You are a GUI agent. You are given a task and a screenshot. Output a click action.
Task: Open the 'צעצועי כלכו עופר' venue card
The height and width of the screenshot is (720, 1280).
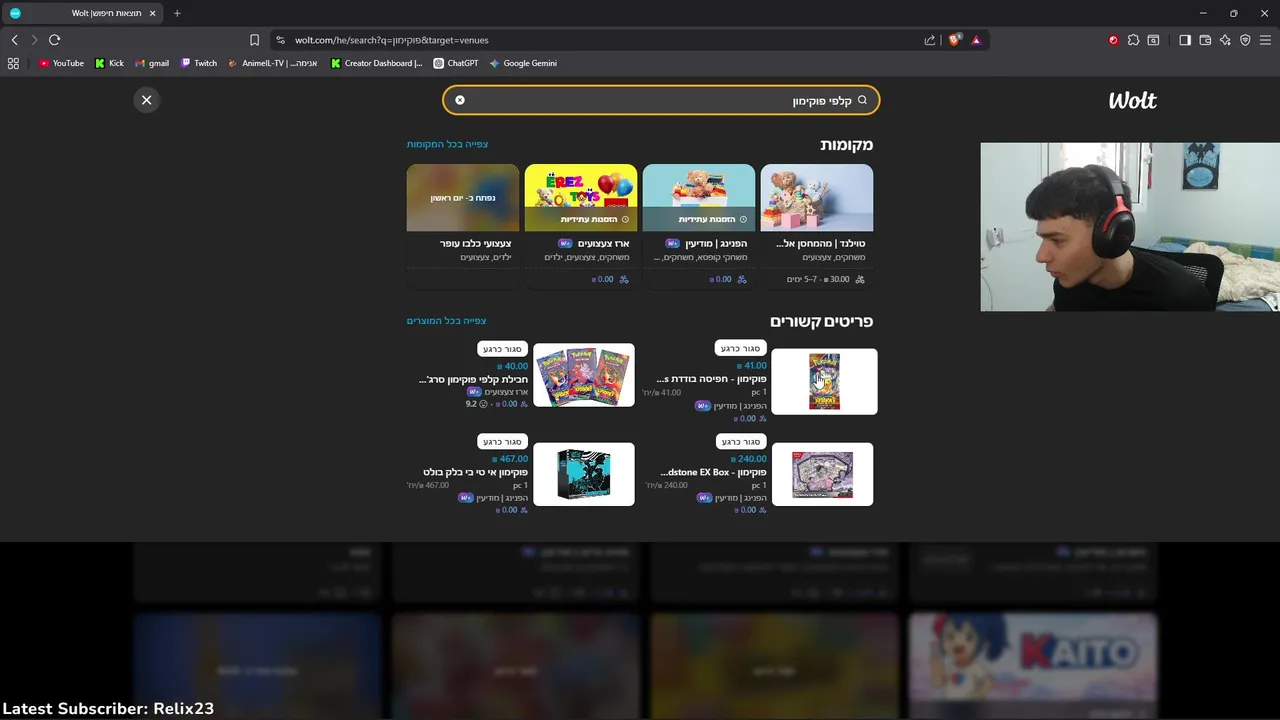(x=463, y=226)
